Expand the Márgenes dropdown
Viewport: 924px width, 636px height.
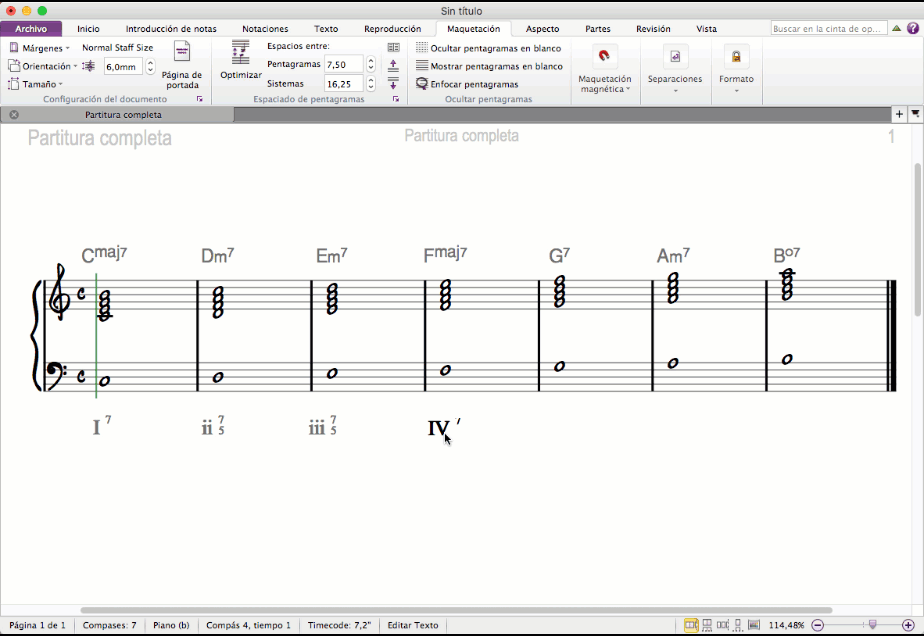[x=40, y=48]
